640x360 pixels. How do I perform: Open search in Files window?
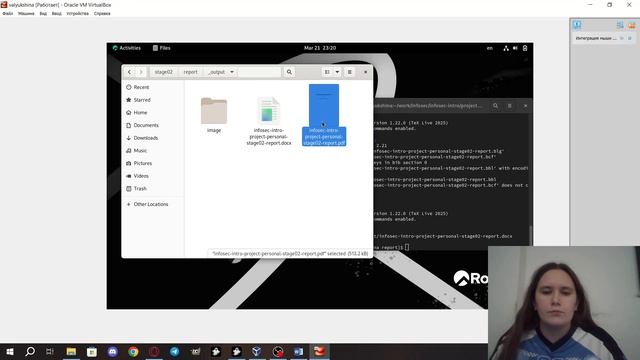coord(289,72)
